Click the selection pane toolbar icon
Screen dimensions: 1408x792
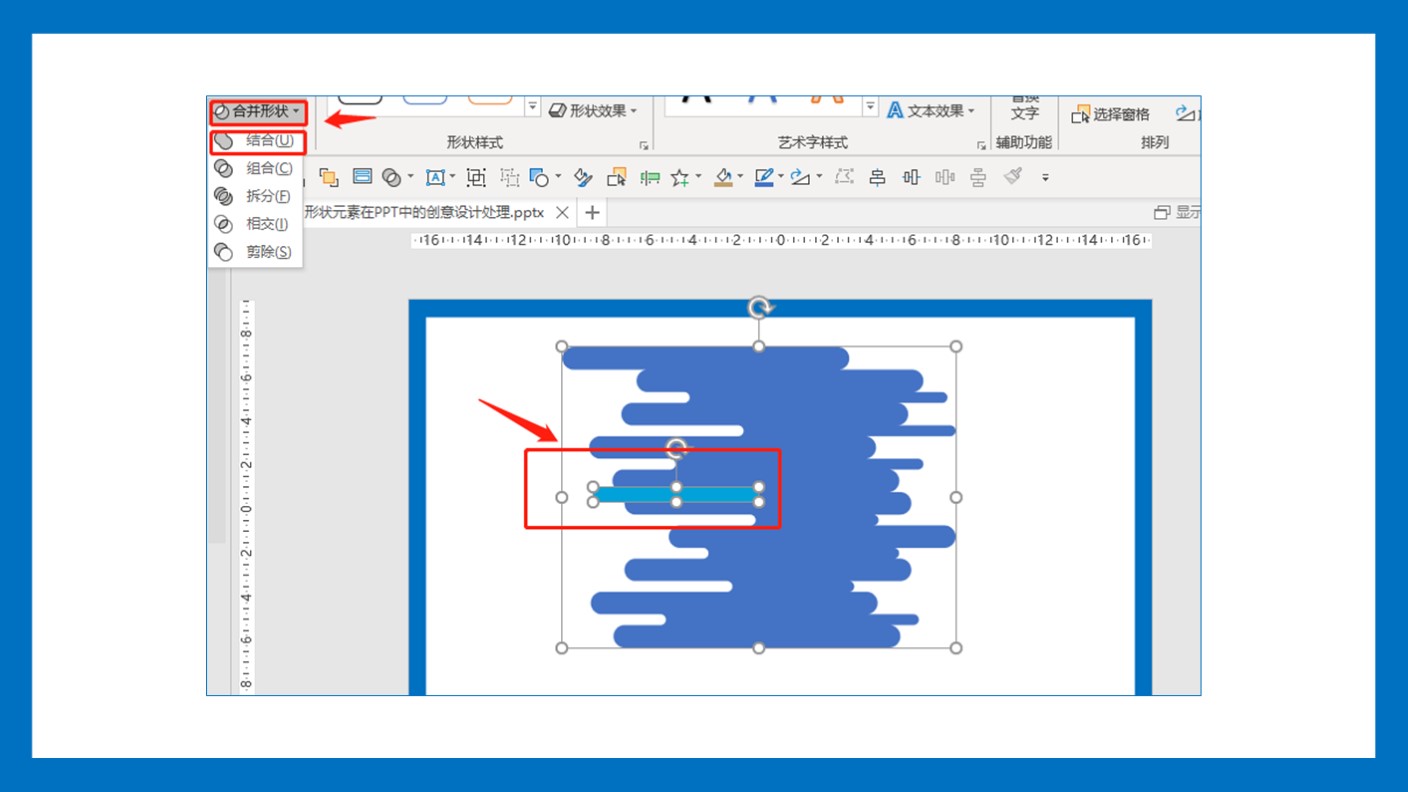click(617, 178)
